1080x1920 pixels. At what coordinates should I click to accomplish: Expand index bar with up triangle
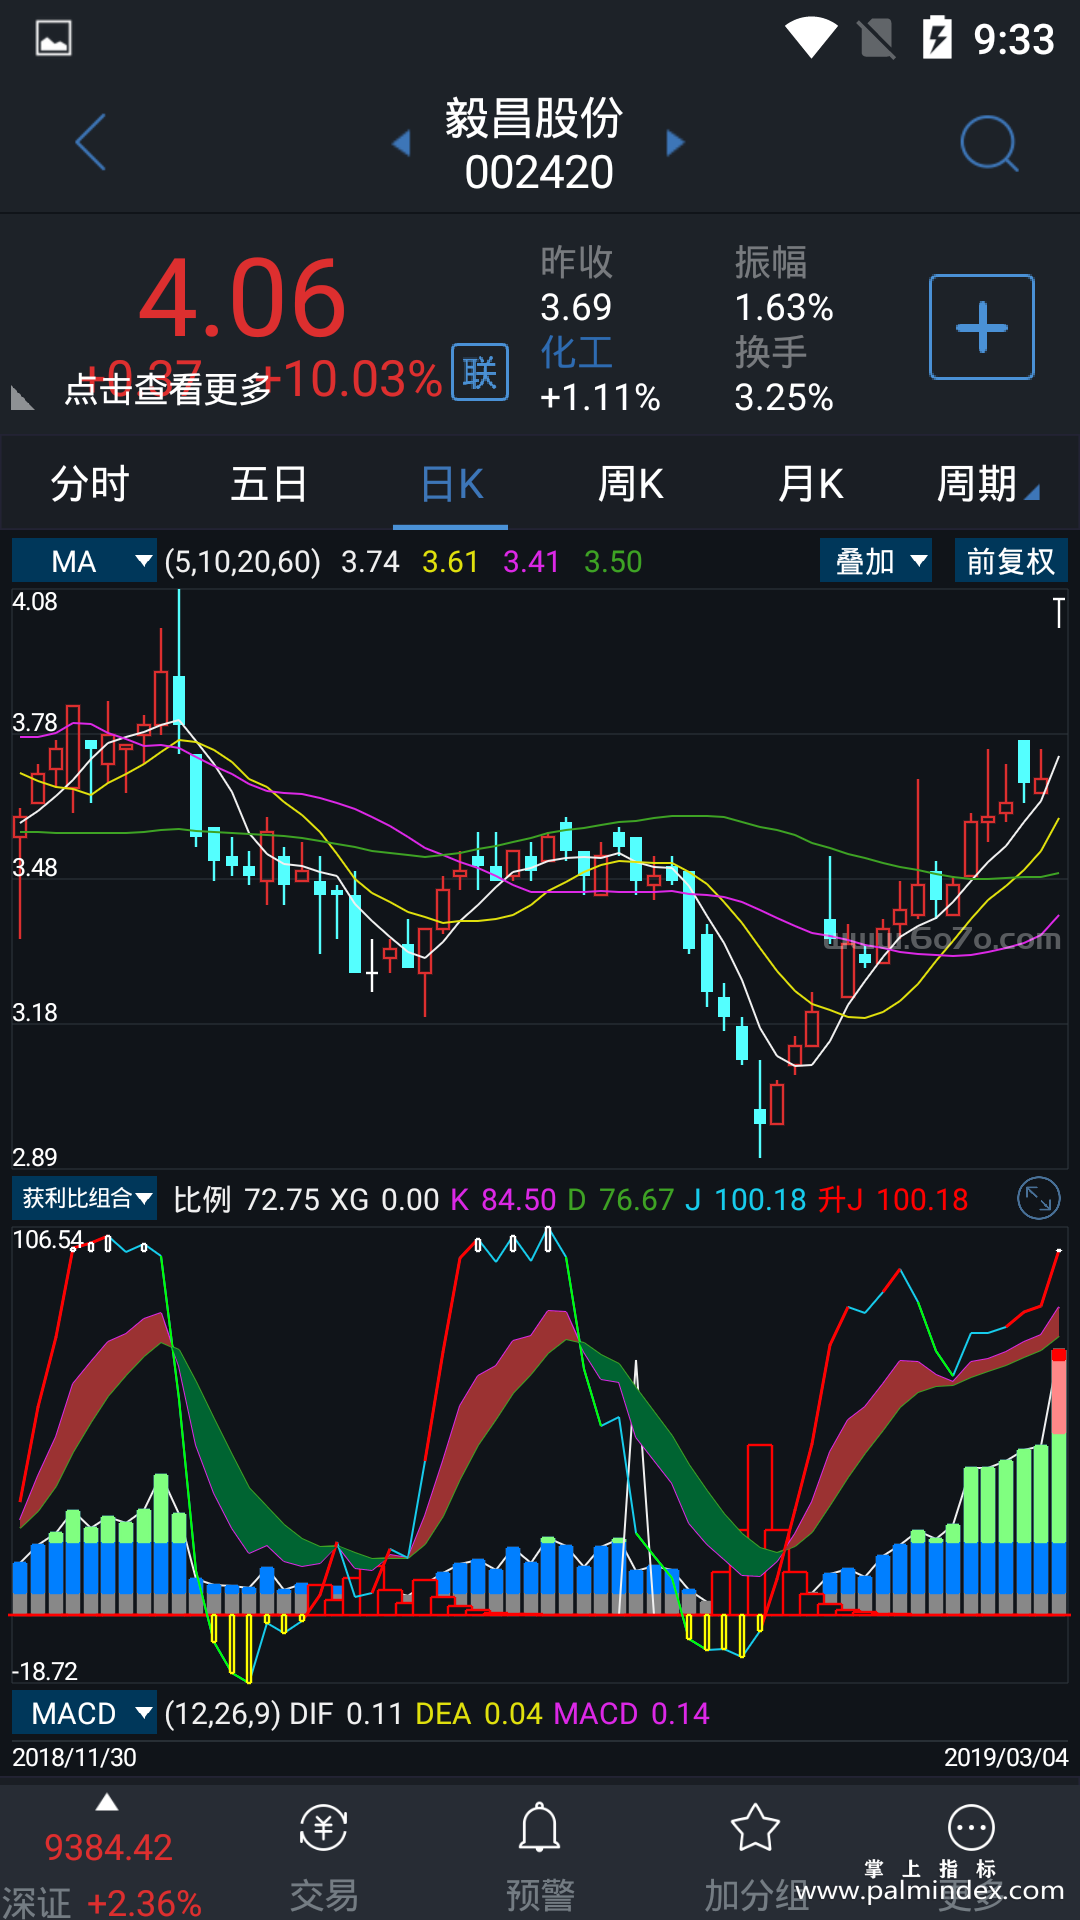pos(107,1803)
